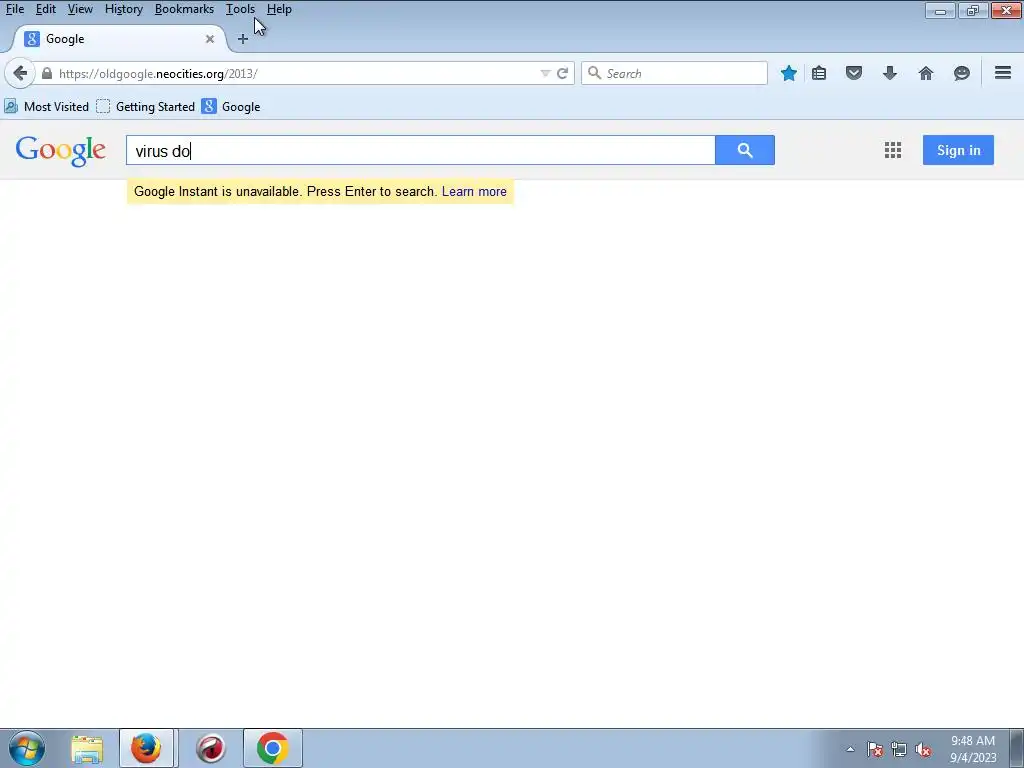Viewport: 1024px width, 768px height.
Task: Open Action Center flag icon
Action: click(875, 749)
